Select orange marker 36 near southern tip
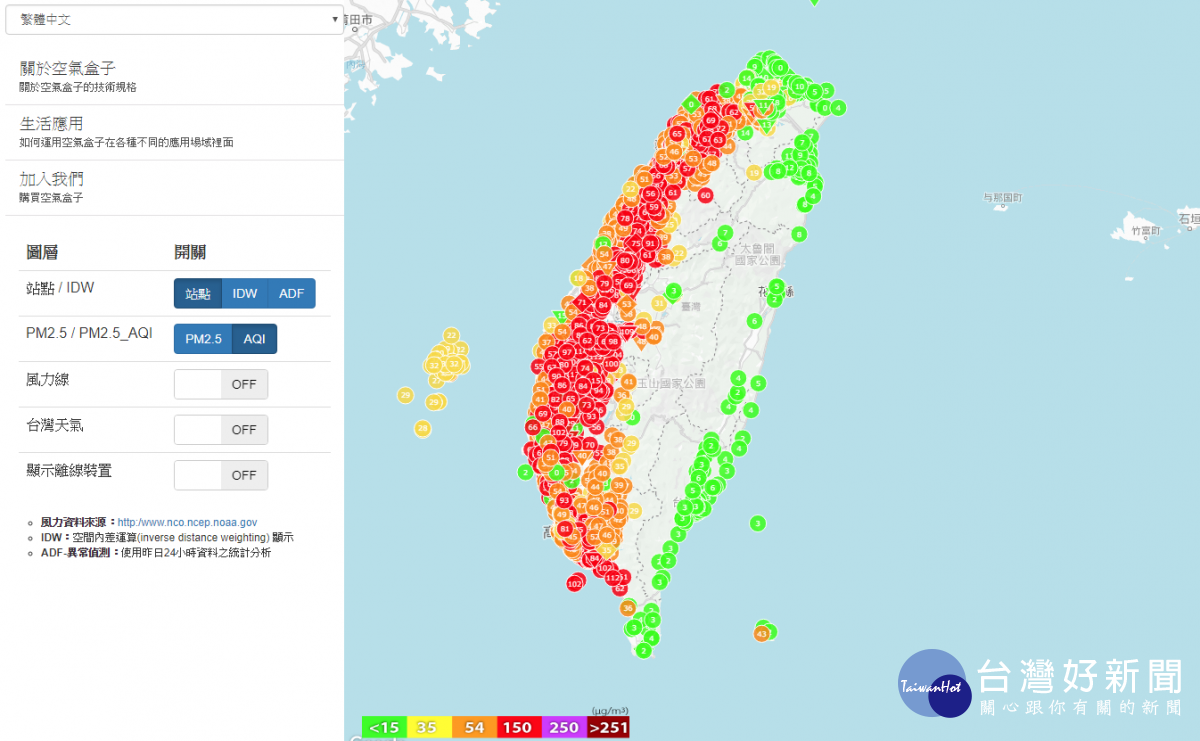The image size is (1200, 741). coord(628,608)
